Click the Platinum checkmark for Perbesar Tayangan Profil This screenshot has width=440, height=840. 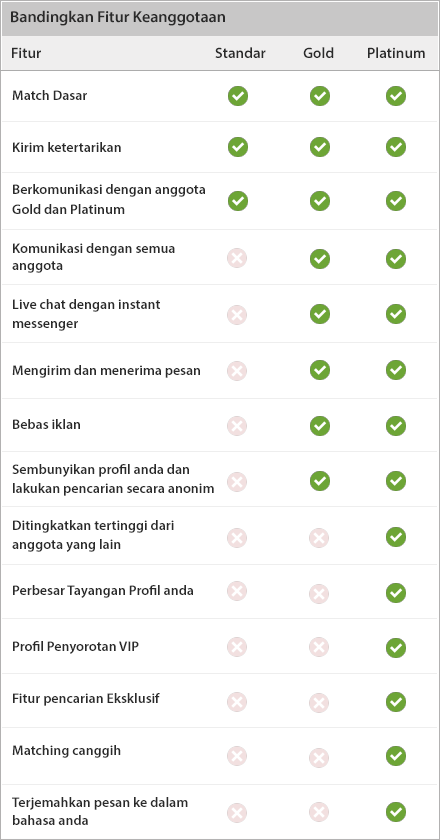tap(396, 593)
